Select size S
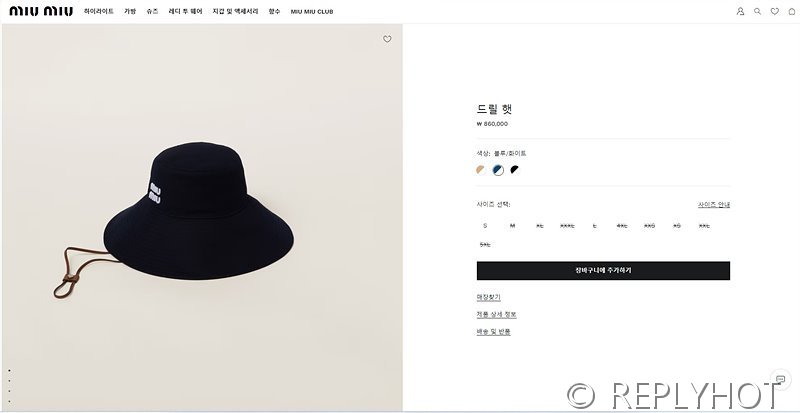This screenshot has width=800, height=413. coord(485,225)
